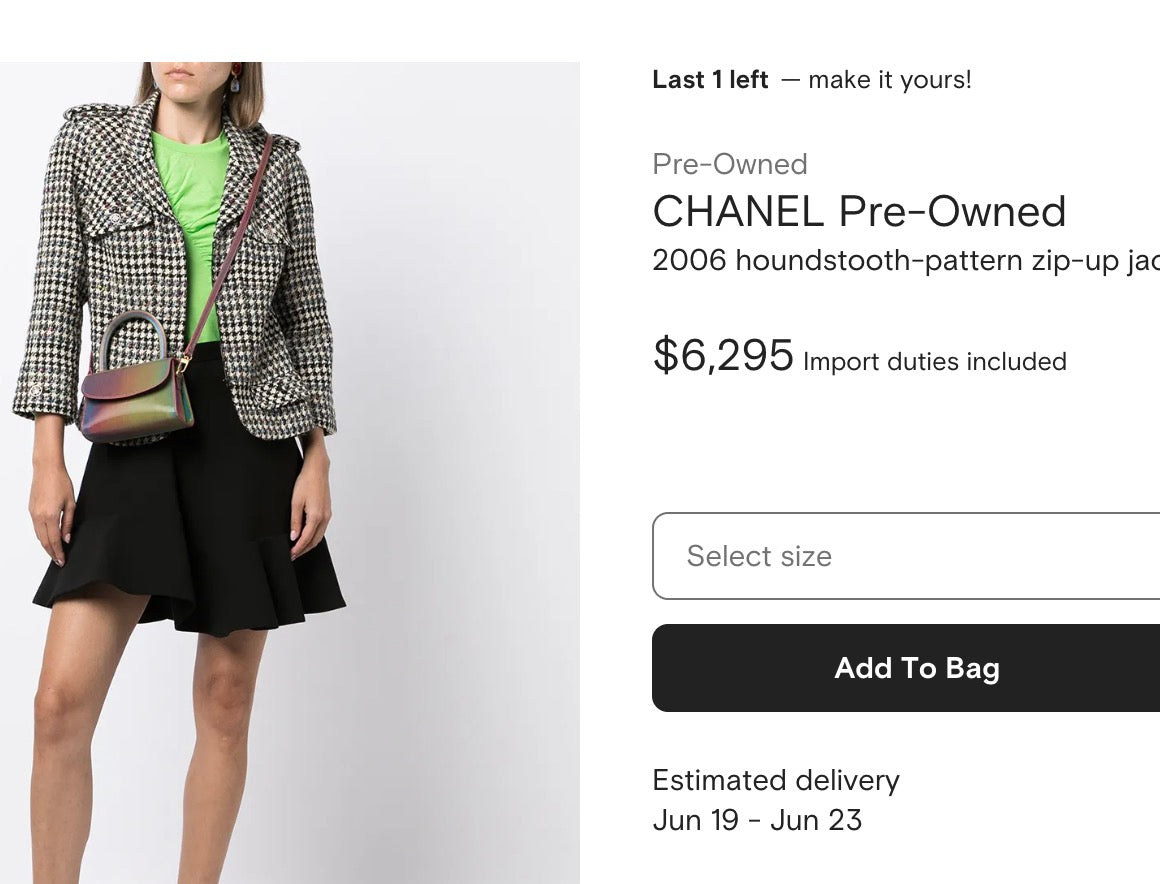Screen dimensions: 1160x884
Task: Click the Pre-Owned label above the brand name
Action: pos(729,164)
